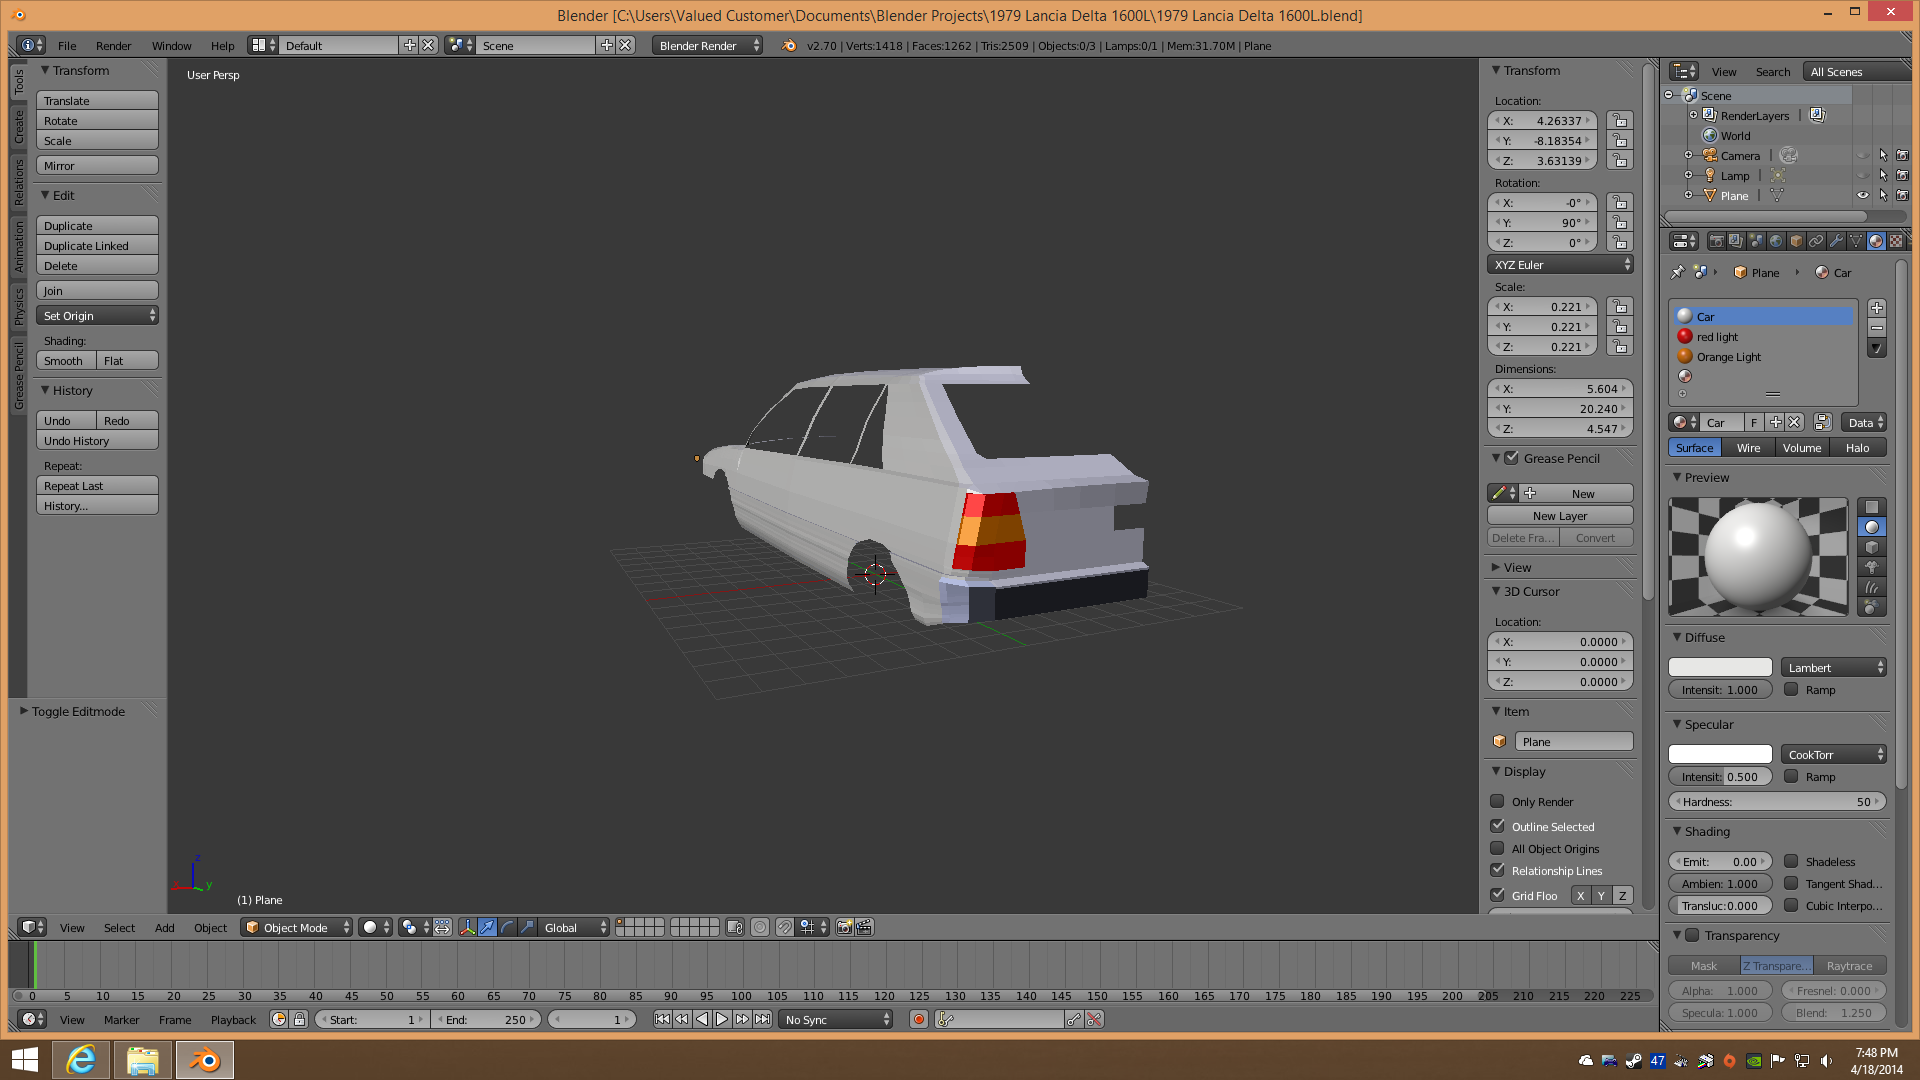The height and width of the screenshot is (1080, 1920).
Task: Open the diffuse color swatch
Action: pyautogui.click(x=1720, y=667)
